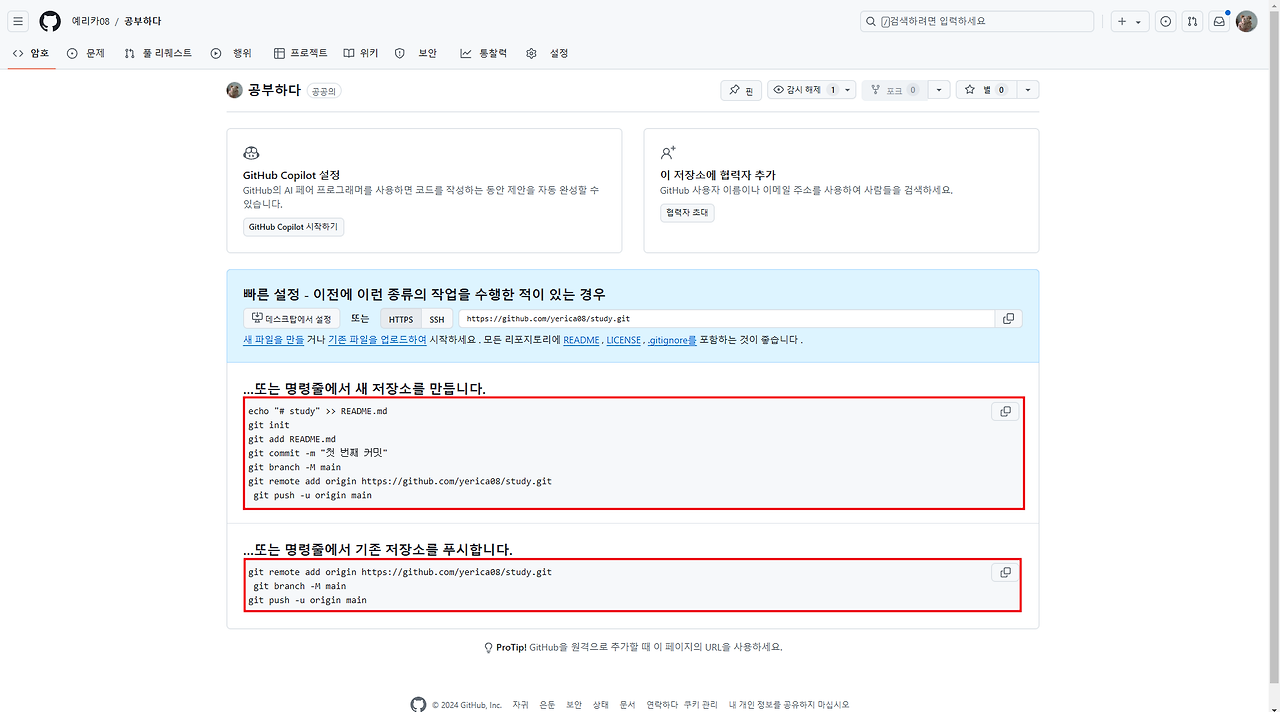
Task: Expand the watch options dropdown arrow
Action: 849,90
